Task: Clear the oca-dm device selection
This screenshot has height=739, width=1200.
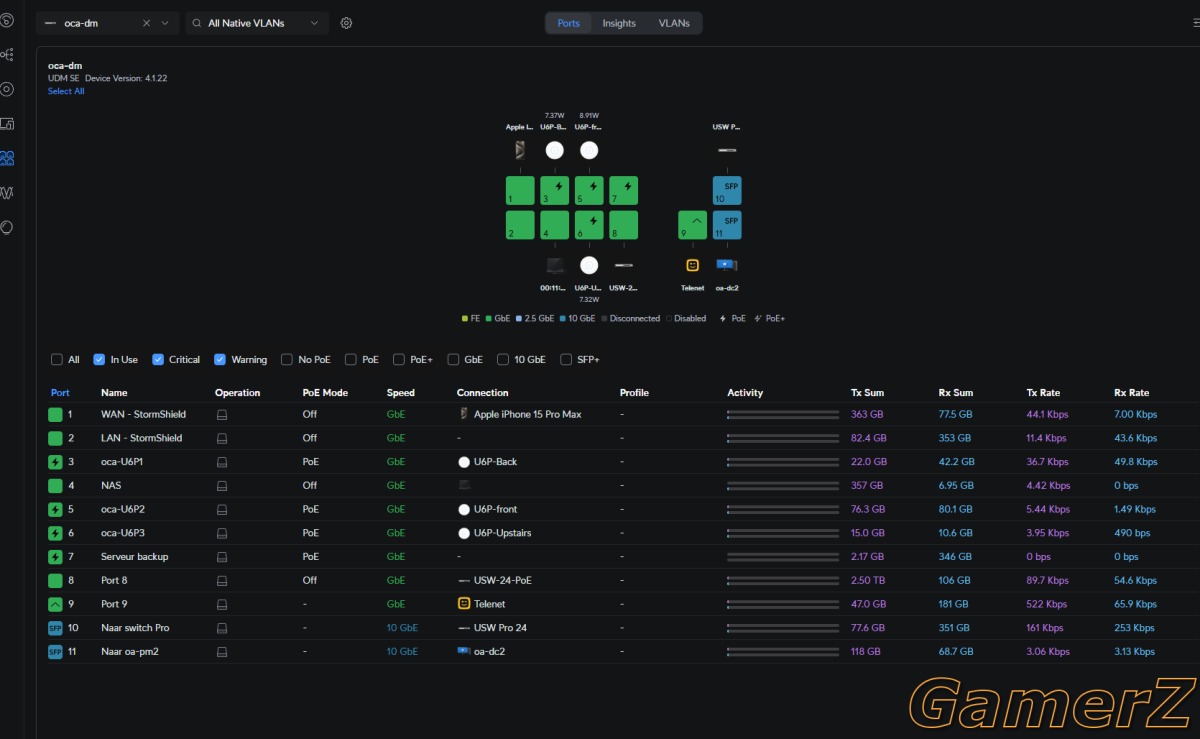Action: pyautogui.click(x=146, y=23)
